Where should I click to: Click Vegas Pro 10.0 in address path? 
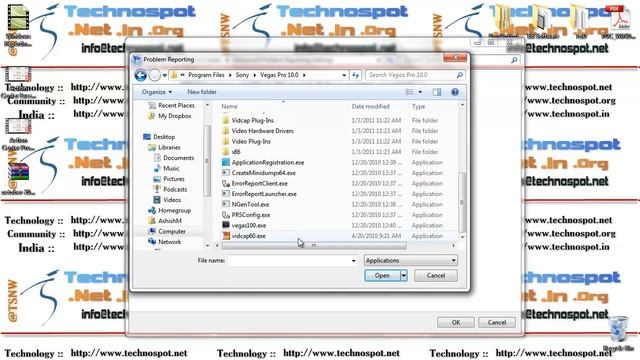pos(279,75)
